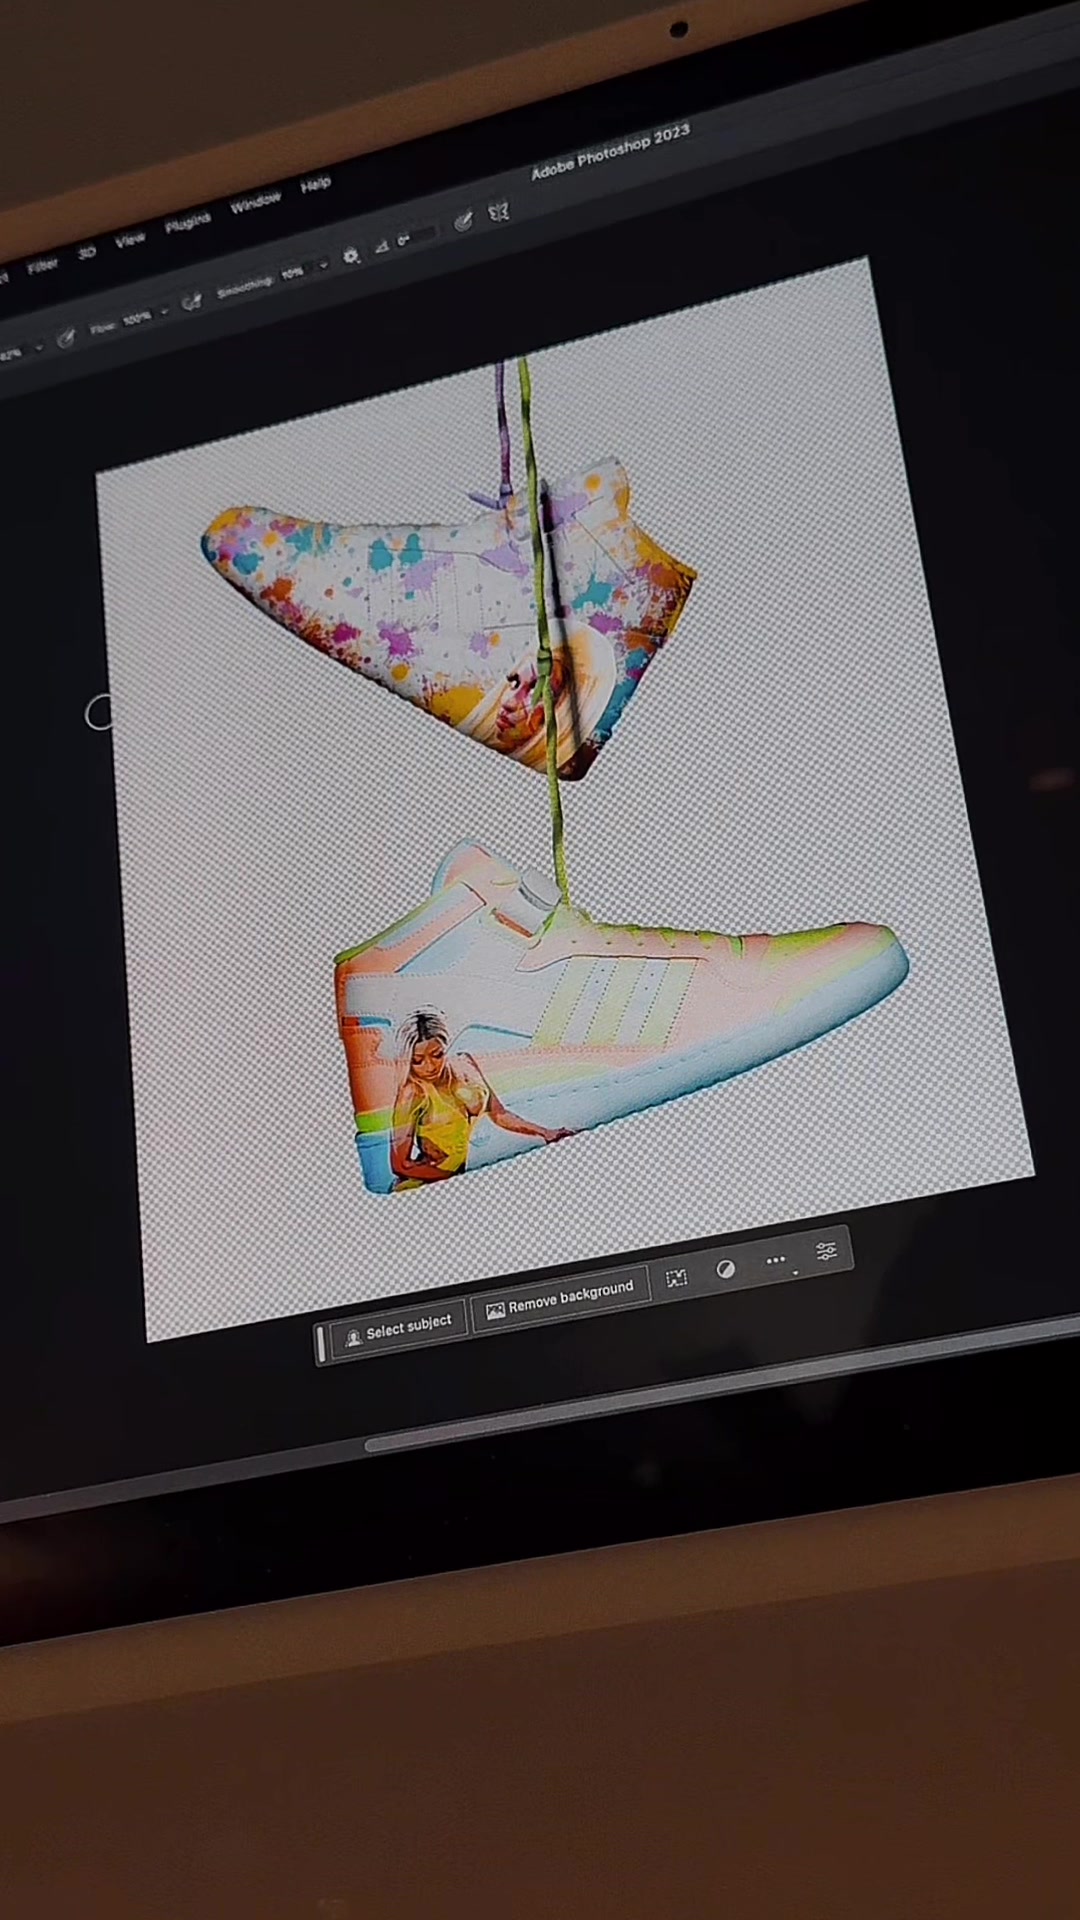Image resolution: width=1080 pixels, height=1920 pixels.
Task: Open the three-dots more options menu
Action: 776,1260
